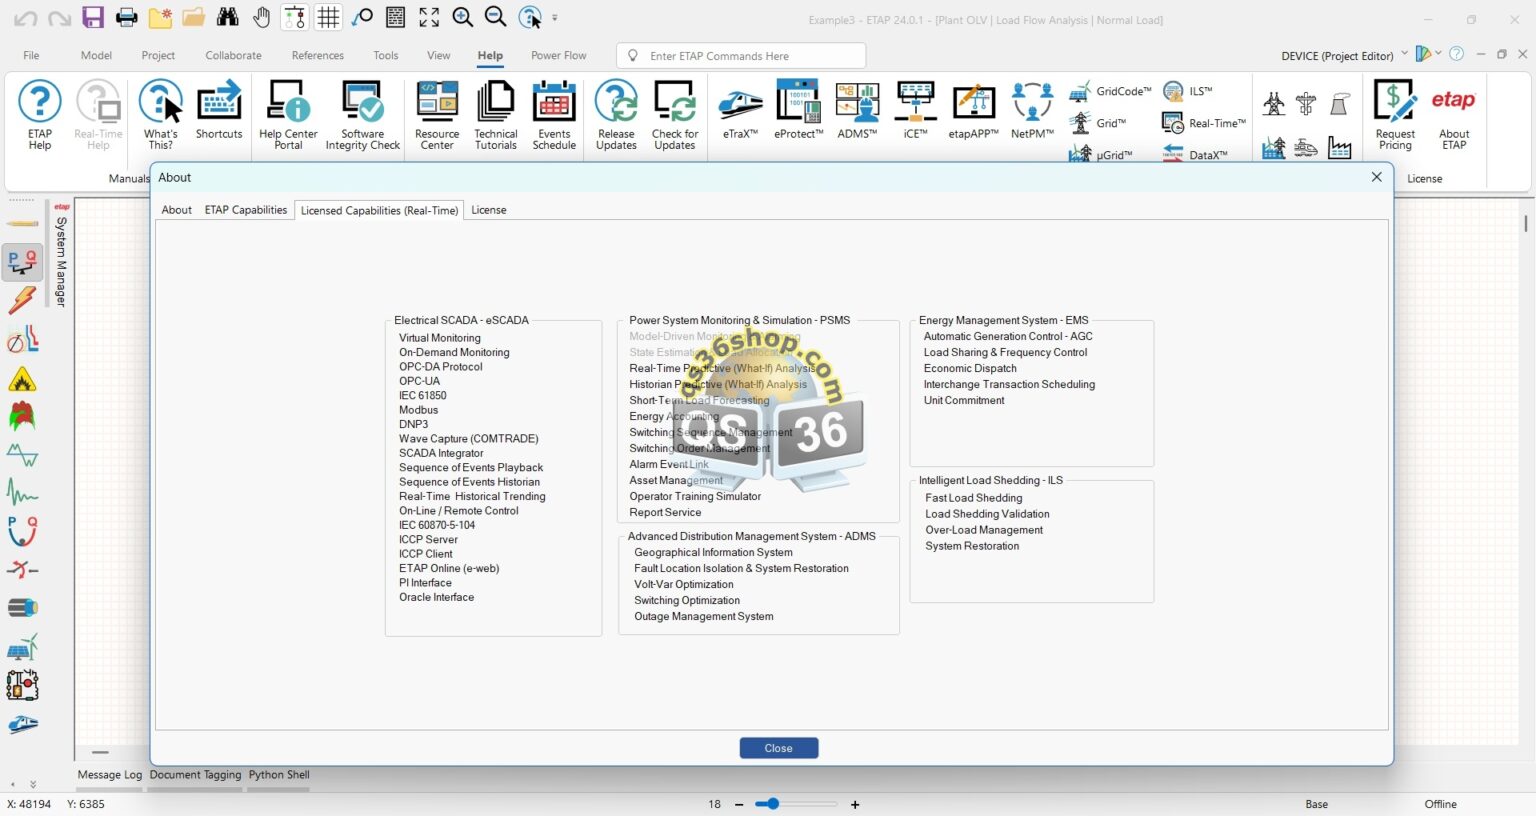Open the NetPM™ tool
Screen dimensions: 1536x816
pyautogui.click(x=1031, y=110)
